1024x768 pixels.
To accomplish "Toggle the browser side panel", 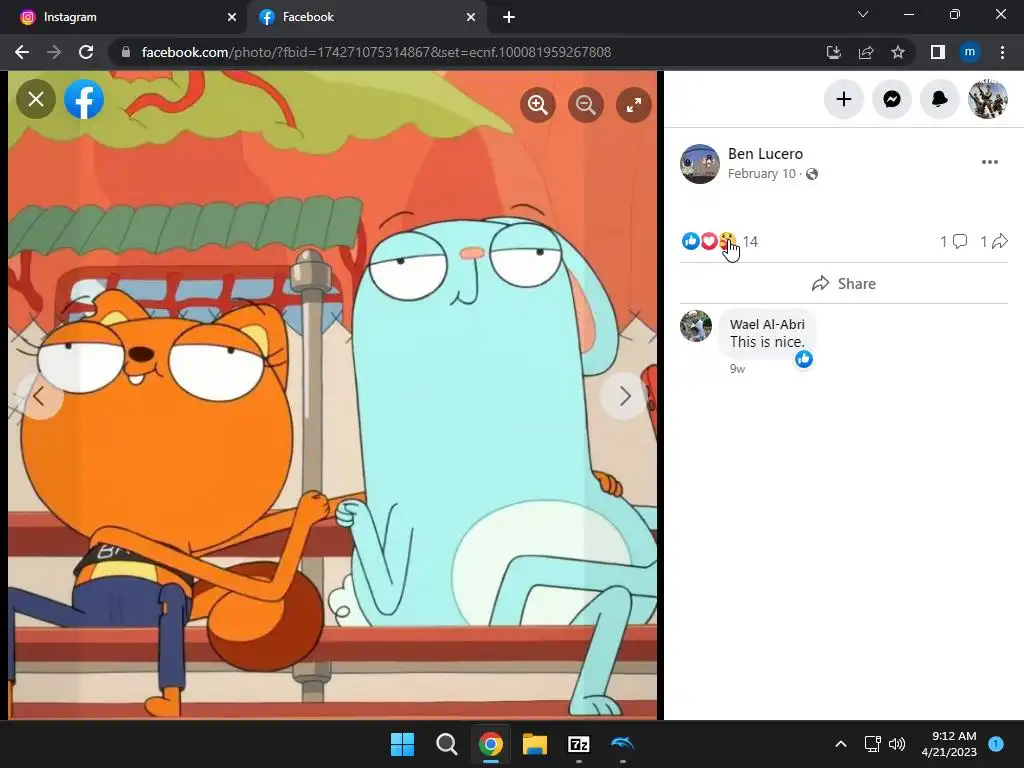I will pos(938,52).
